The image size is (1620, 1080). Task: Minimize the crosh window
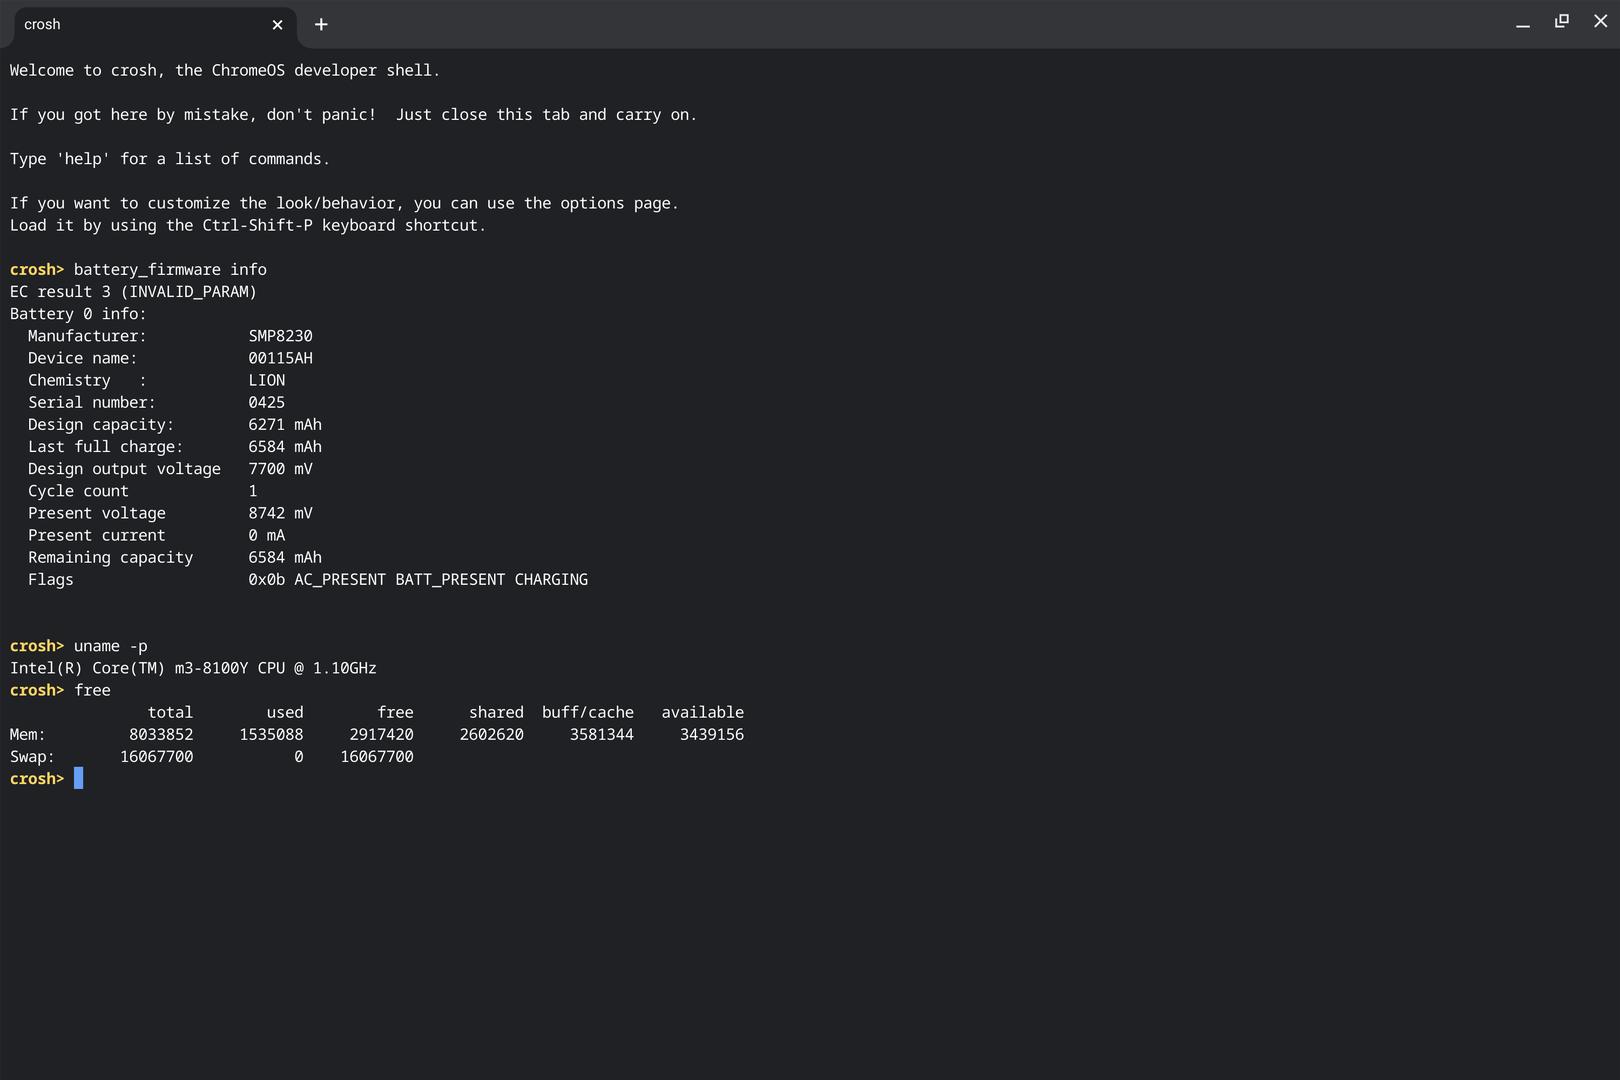tap(1523, 24)
